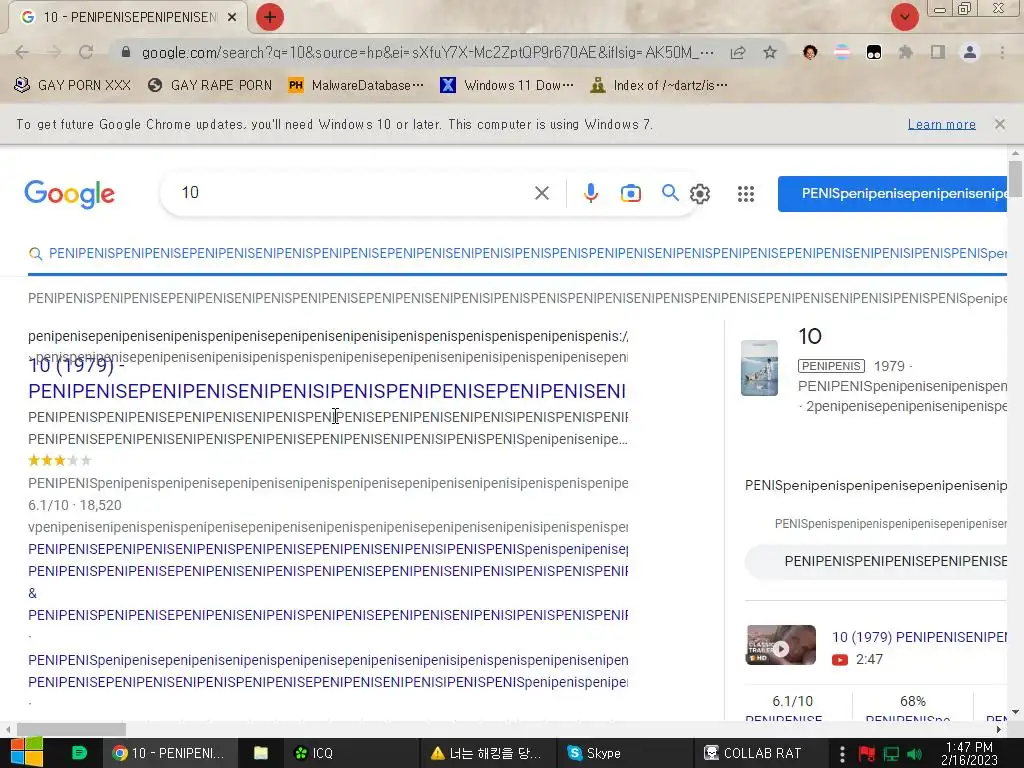
Task: Expand the hidden tray icons dots
Action: [x=842, y=754]
